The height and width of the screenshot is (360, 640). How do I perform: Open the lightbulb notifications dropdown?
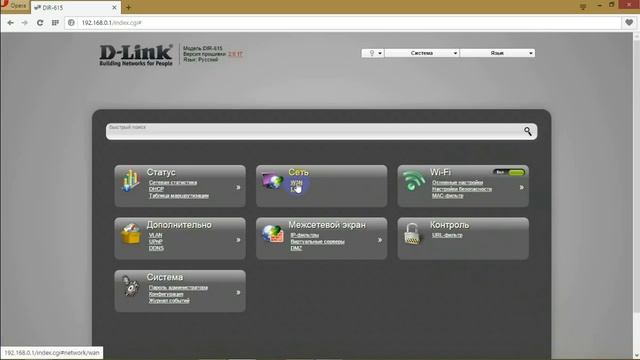(x=373, y=53)
